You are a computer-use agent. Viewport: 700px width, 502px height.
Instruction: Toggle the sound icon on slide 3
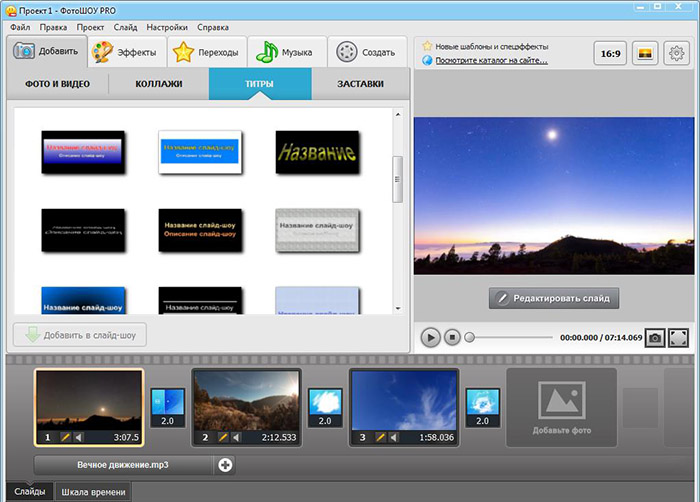pos(394,437)
